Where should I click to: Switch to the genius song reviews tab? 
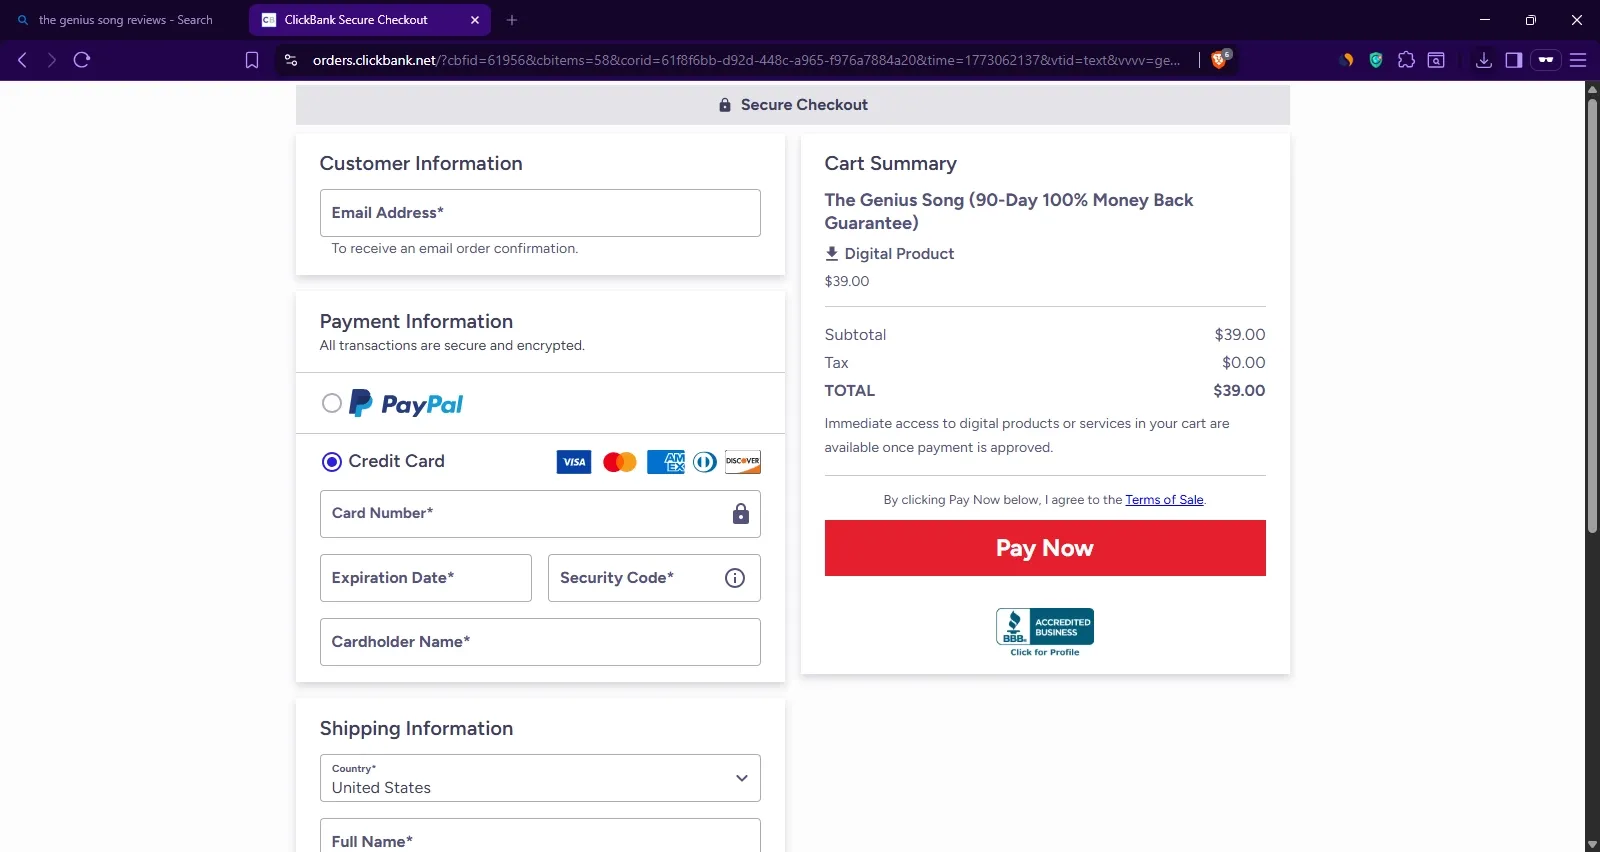click(124, 20)
